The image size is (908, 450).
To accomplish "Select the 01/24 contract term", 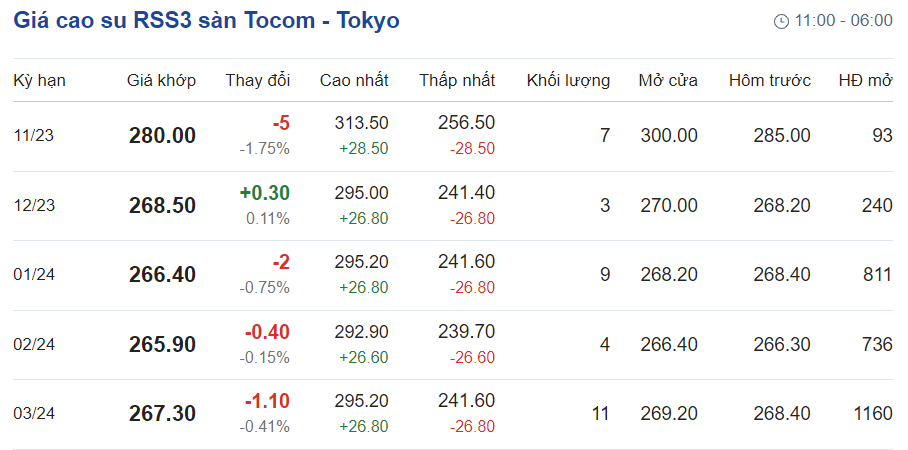I will pyautogui.click(x=34, y=274).
